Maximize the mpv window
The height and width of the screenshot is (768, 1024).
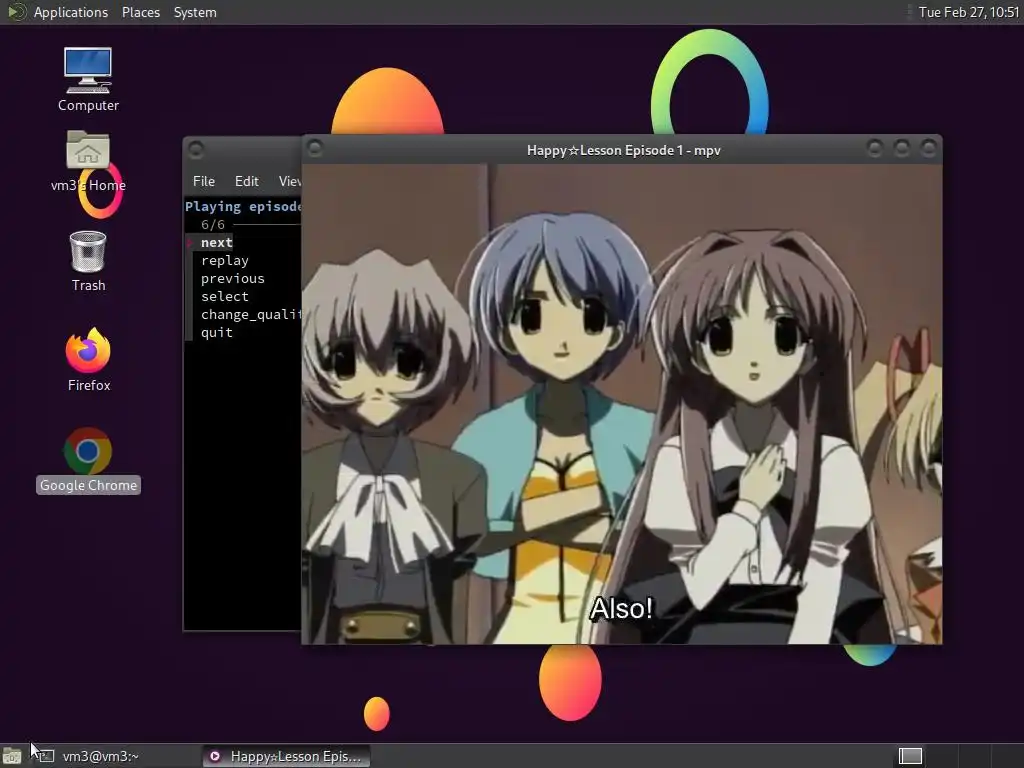901,149
